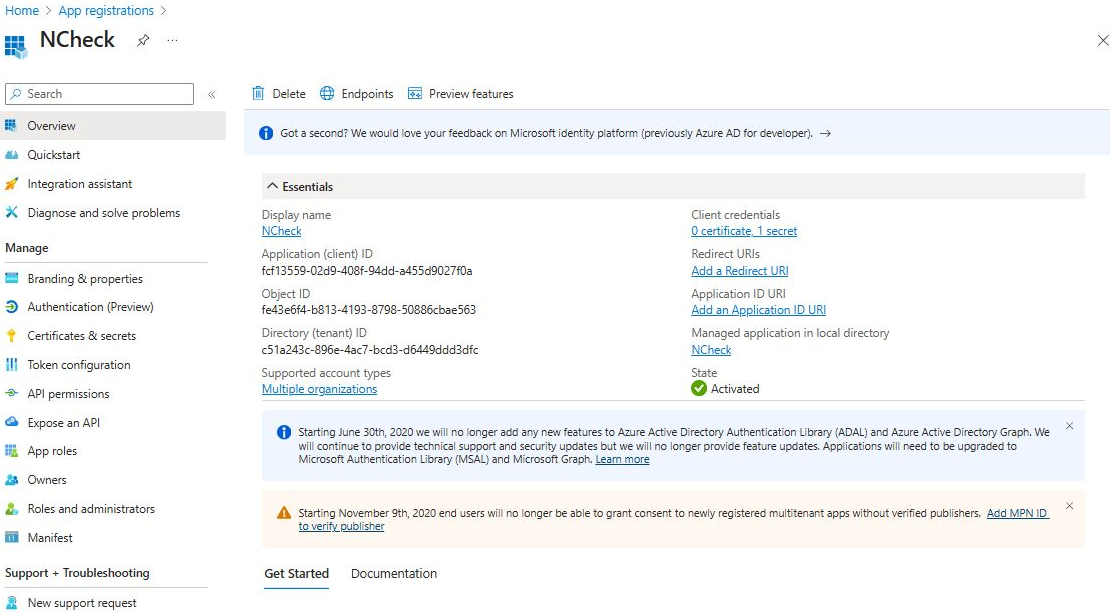Click the pin icon next to NCheck title

[143, 40]
